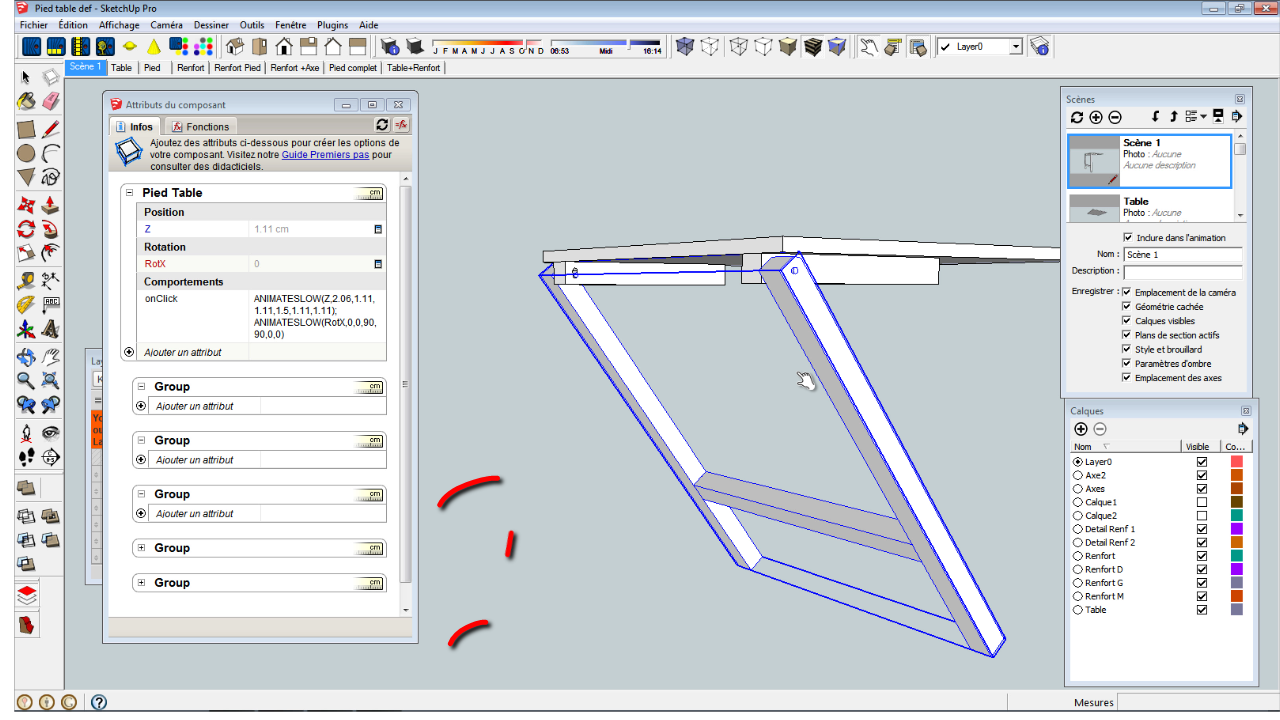Click the Fonctions tab
1280x720 pixels.
[200, 127]
